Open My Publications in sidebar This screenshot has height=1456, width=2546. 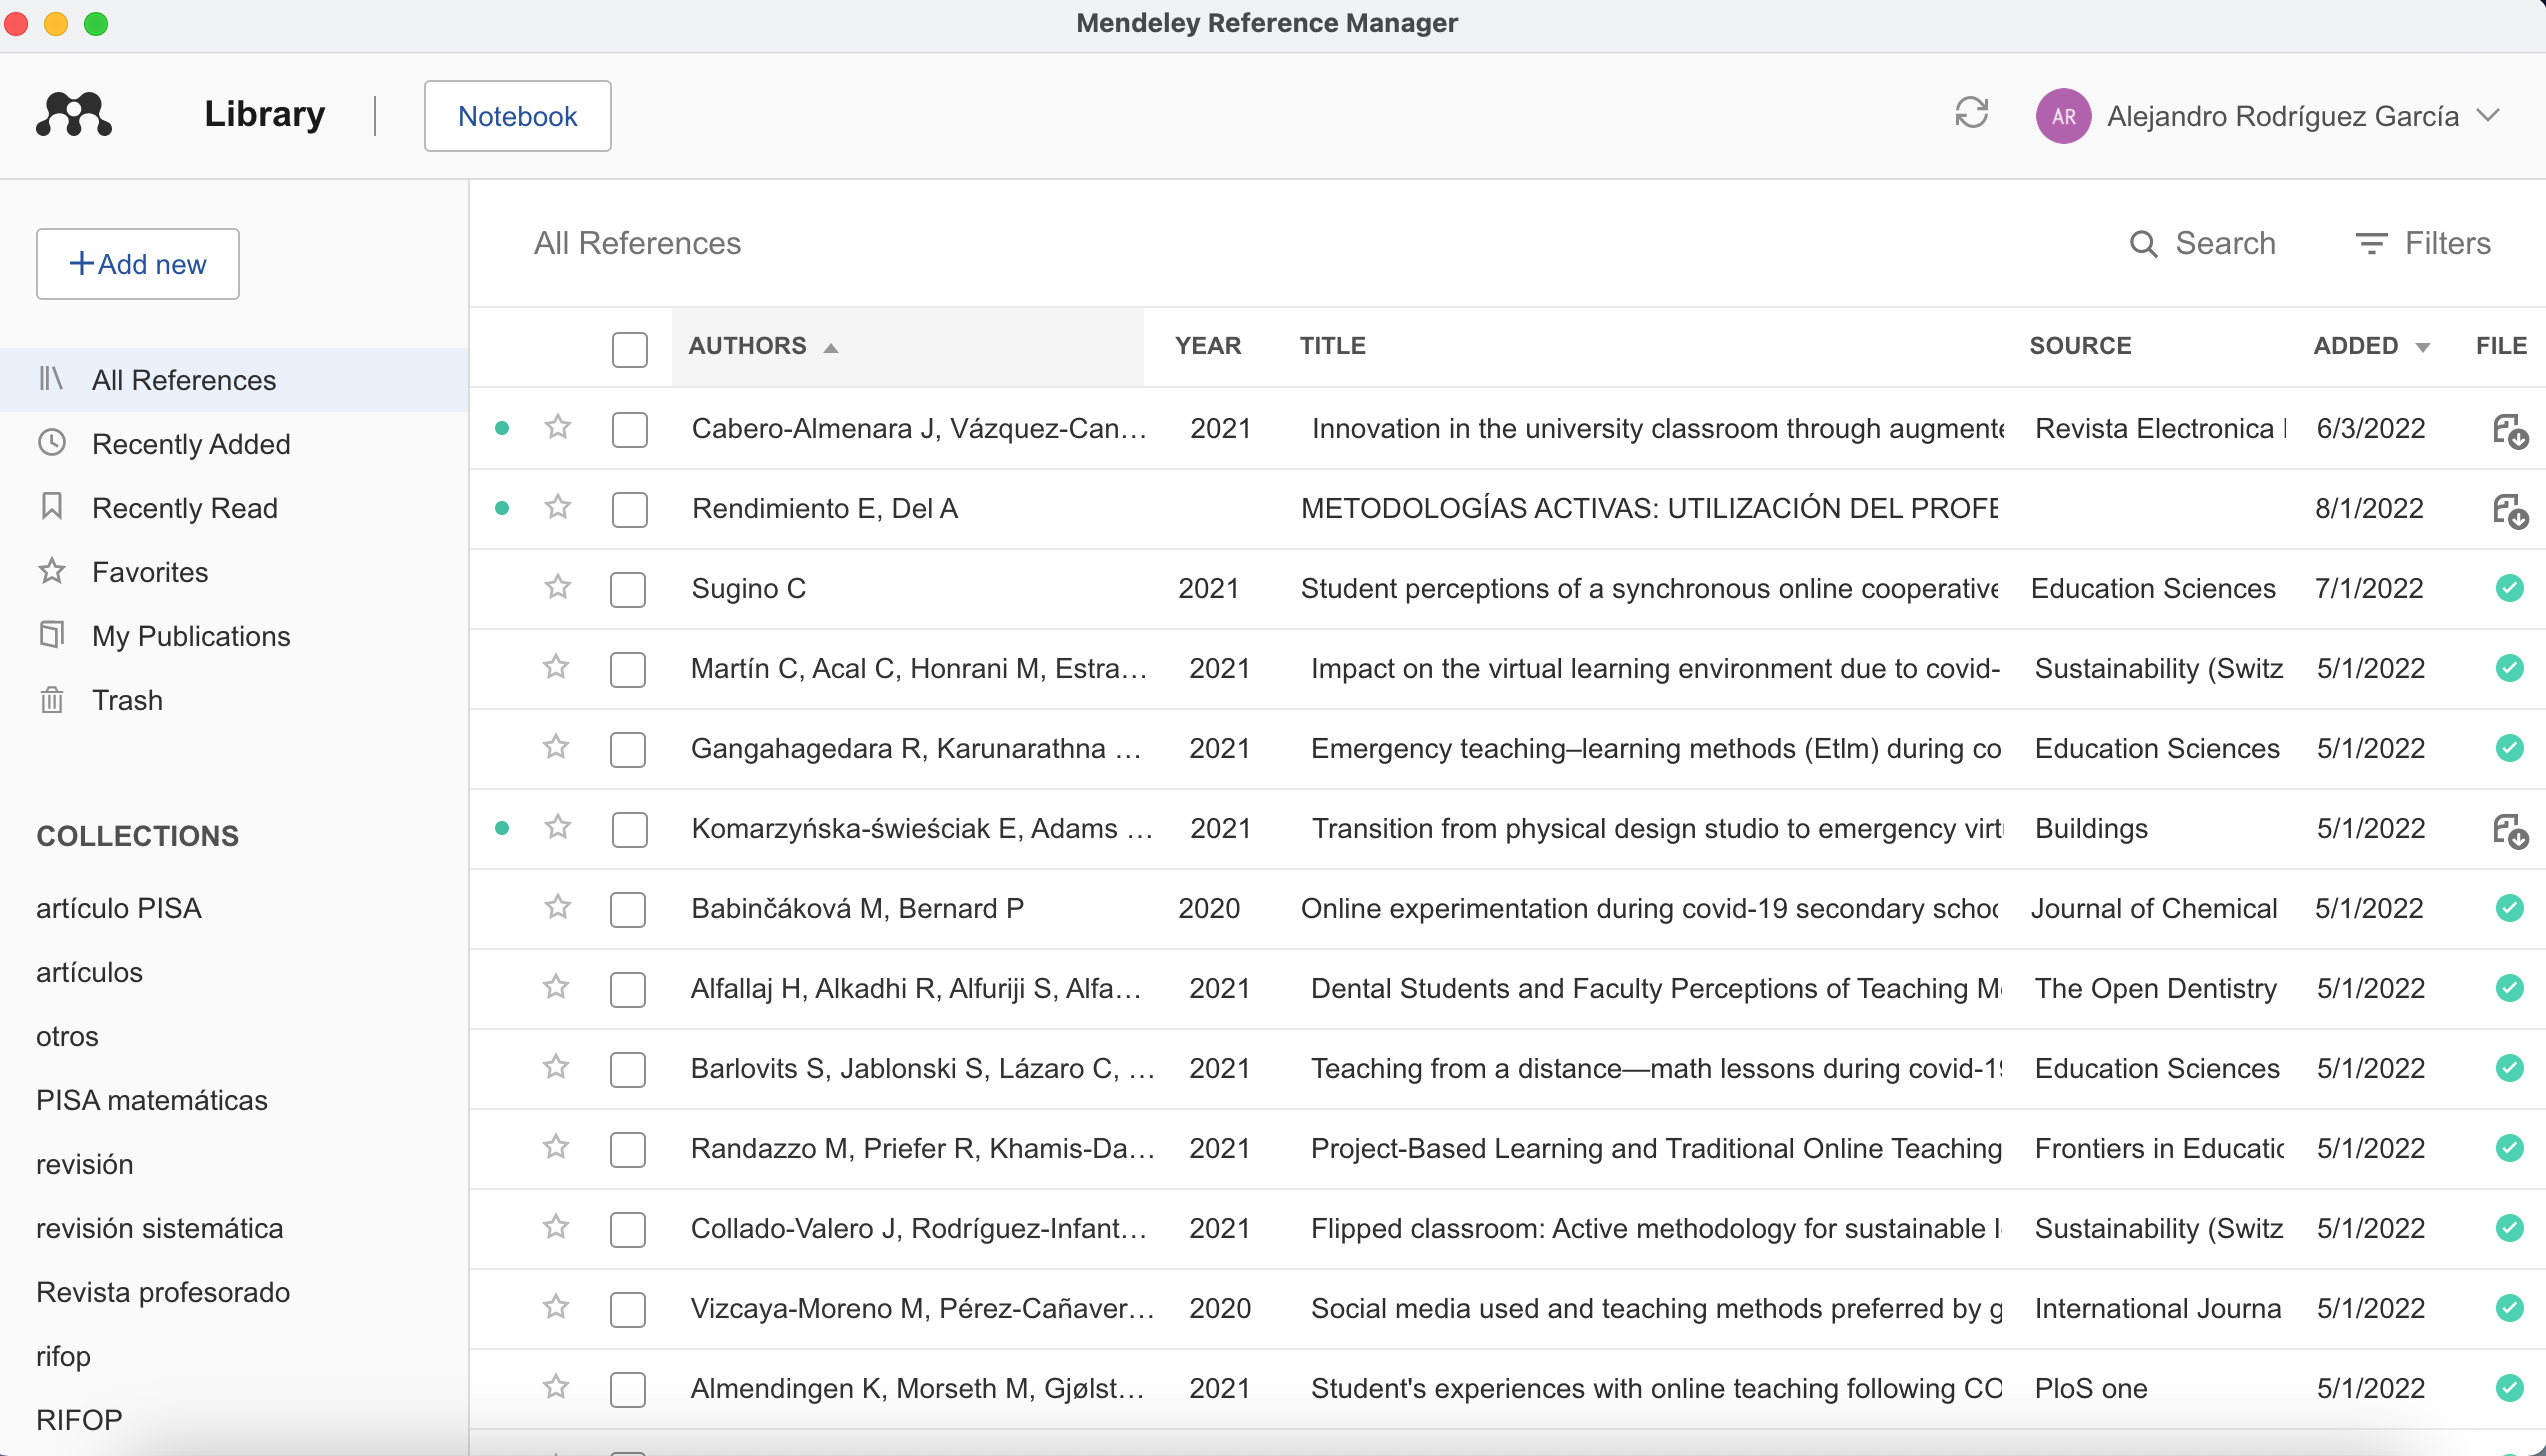tap(234, 636)
